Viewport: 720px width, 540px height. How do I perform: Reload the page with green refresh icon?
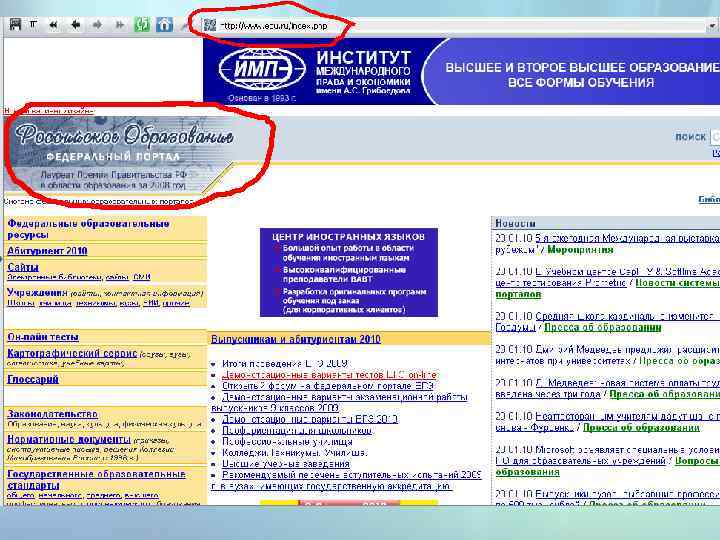(x=142, y=25)
